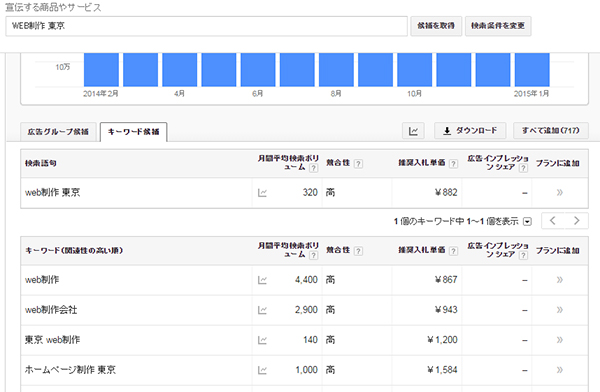Click the 検索条件を変更 button
600x392 pixels.
498,26
